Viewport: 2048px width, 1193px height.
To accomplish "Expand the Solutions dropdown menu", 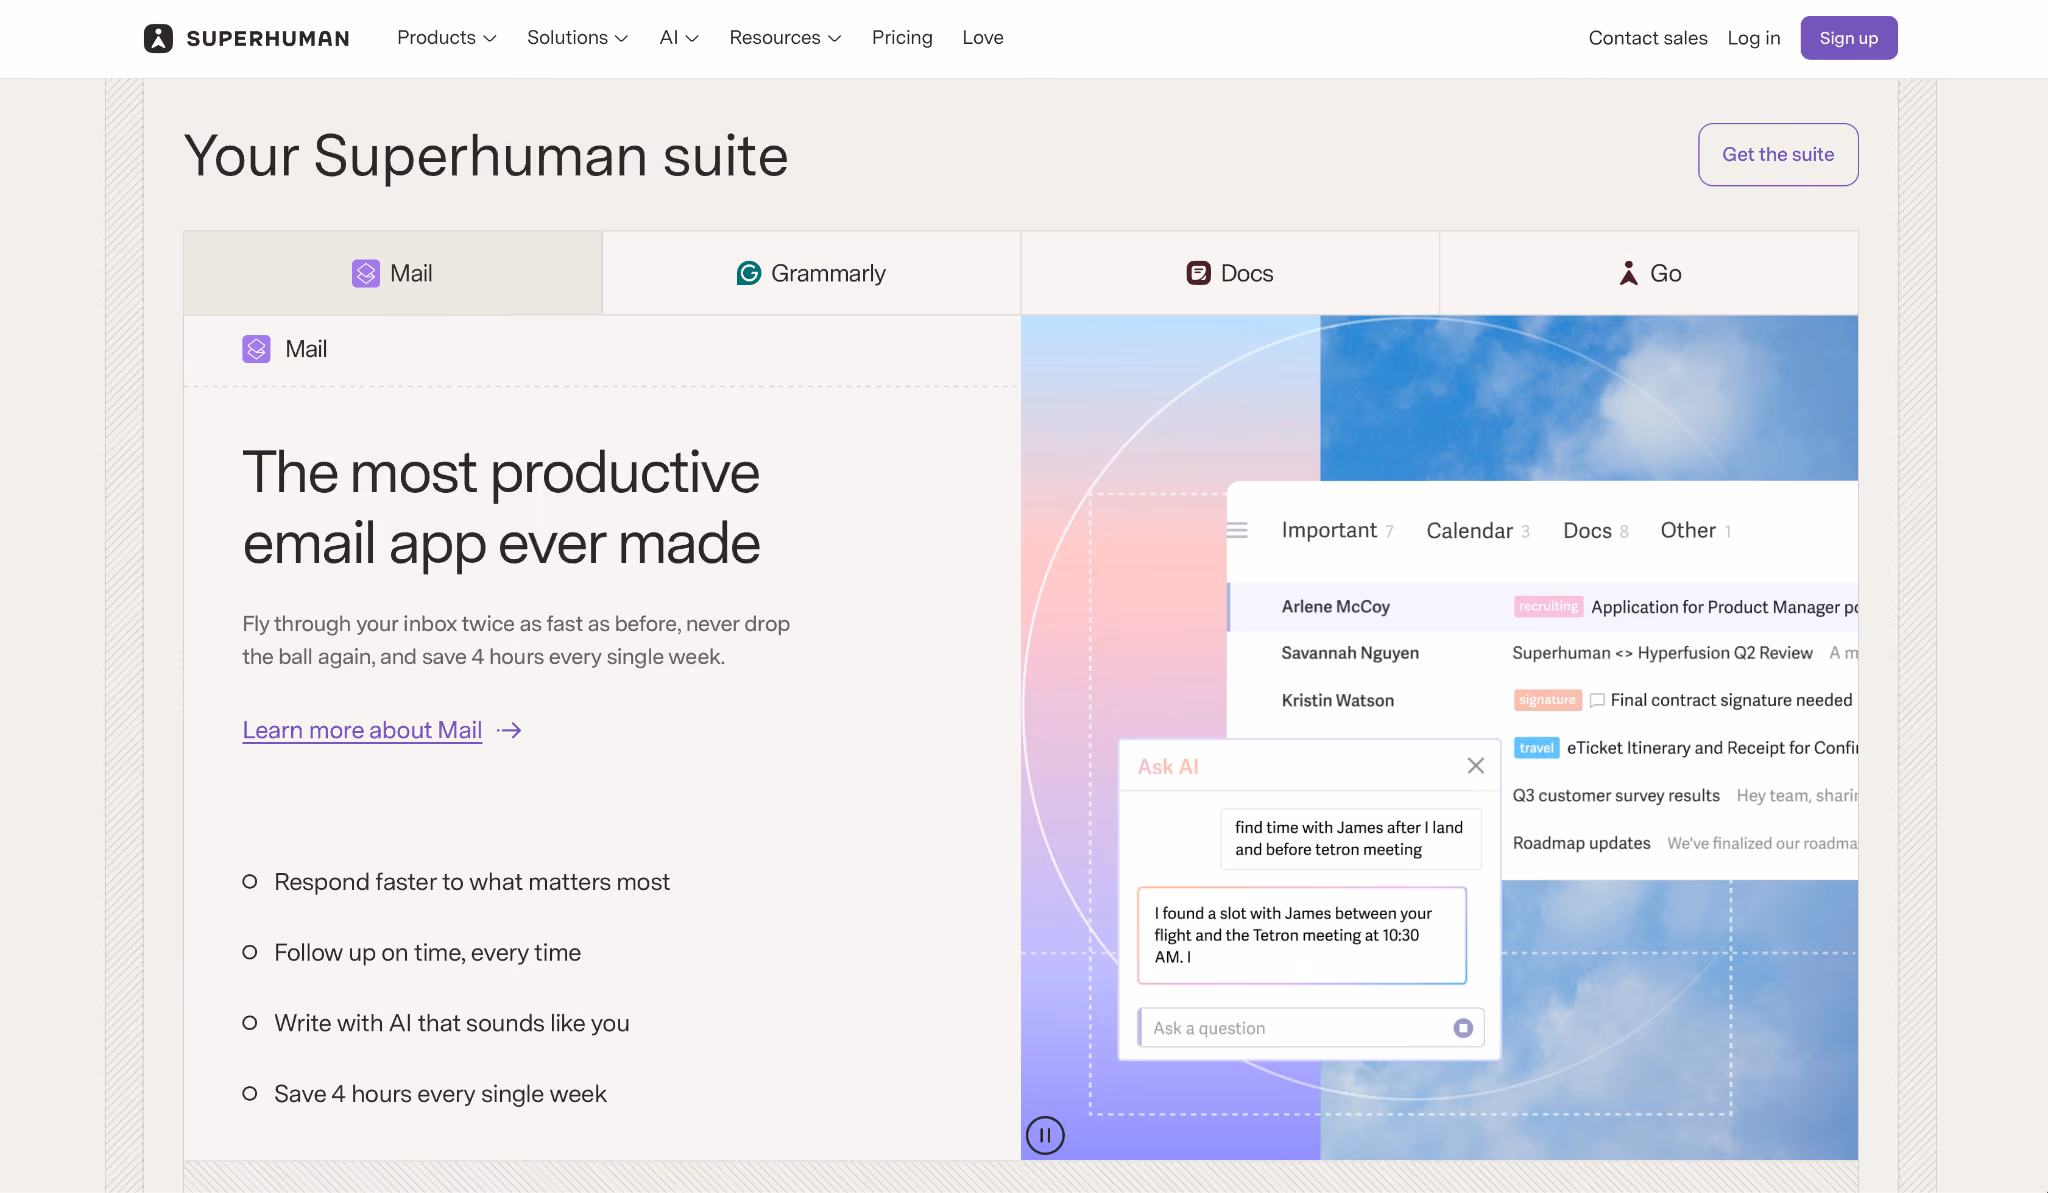I will click(x=578, y=38).
